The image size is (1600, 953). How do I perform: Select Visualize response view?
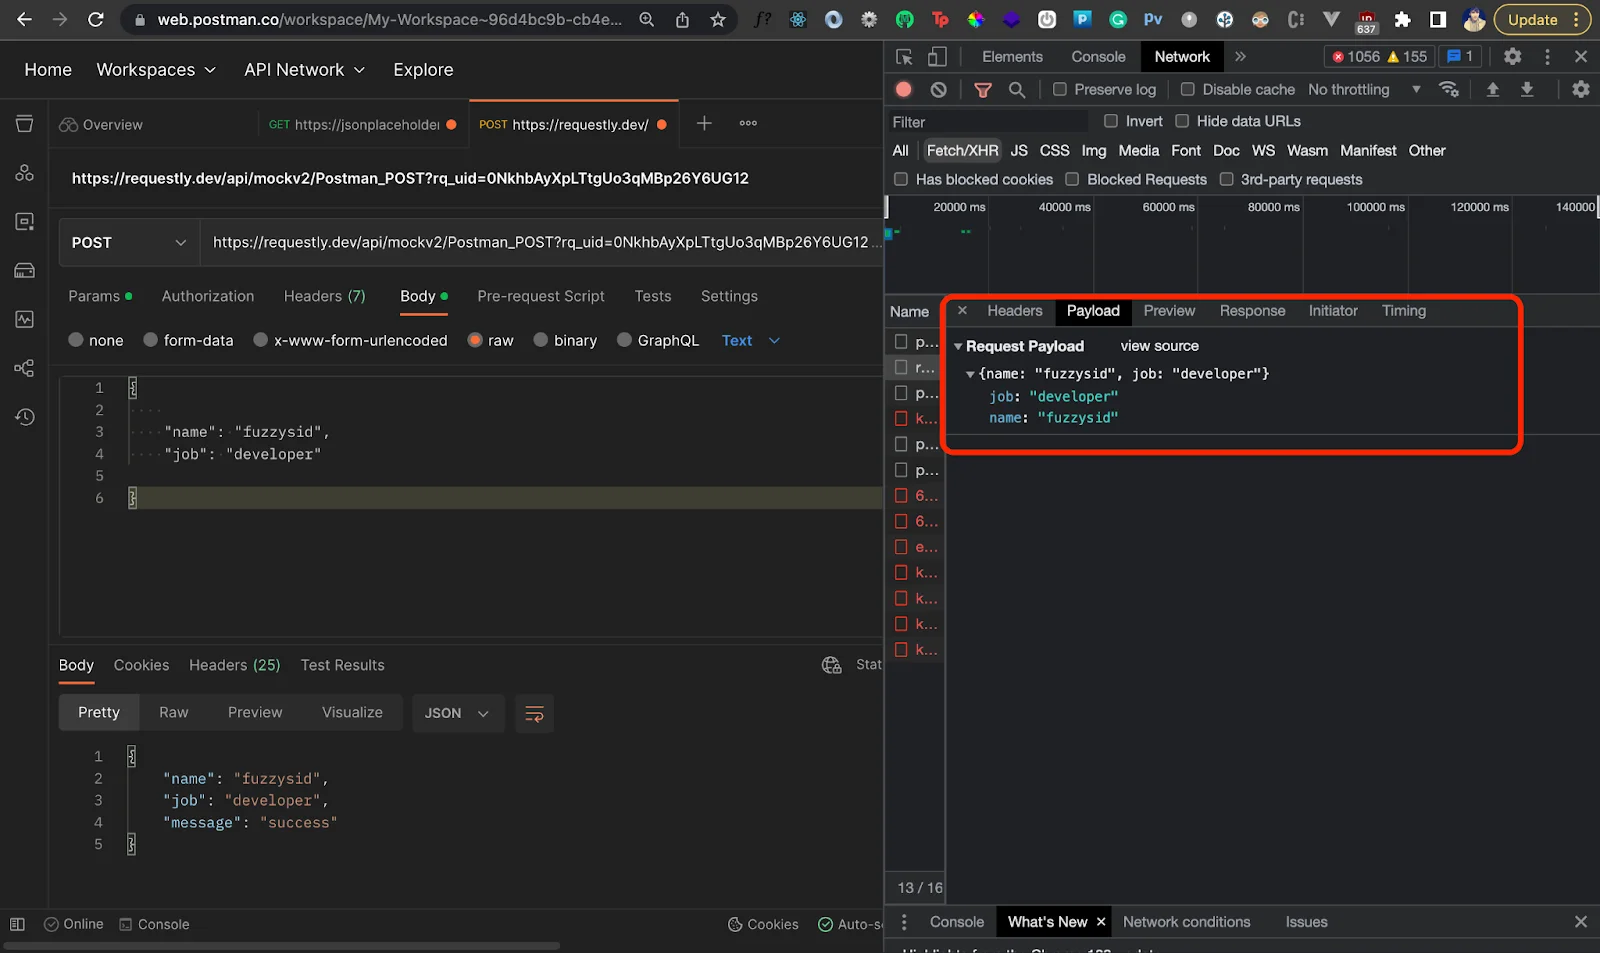coord(352,712)
